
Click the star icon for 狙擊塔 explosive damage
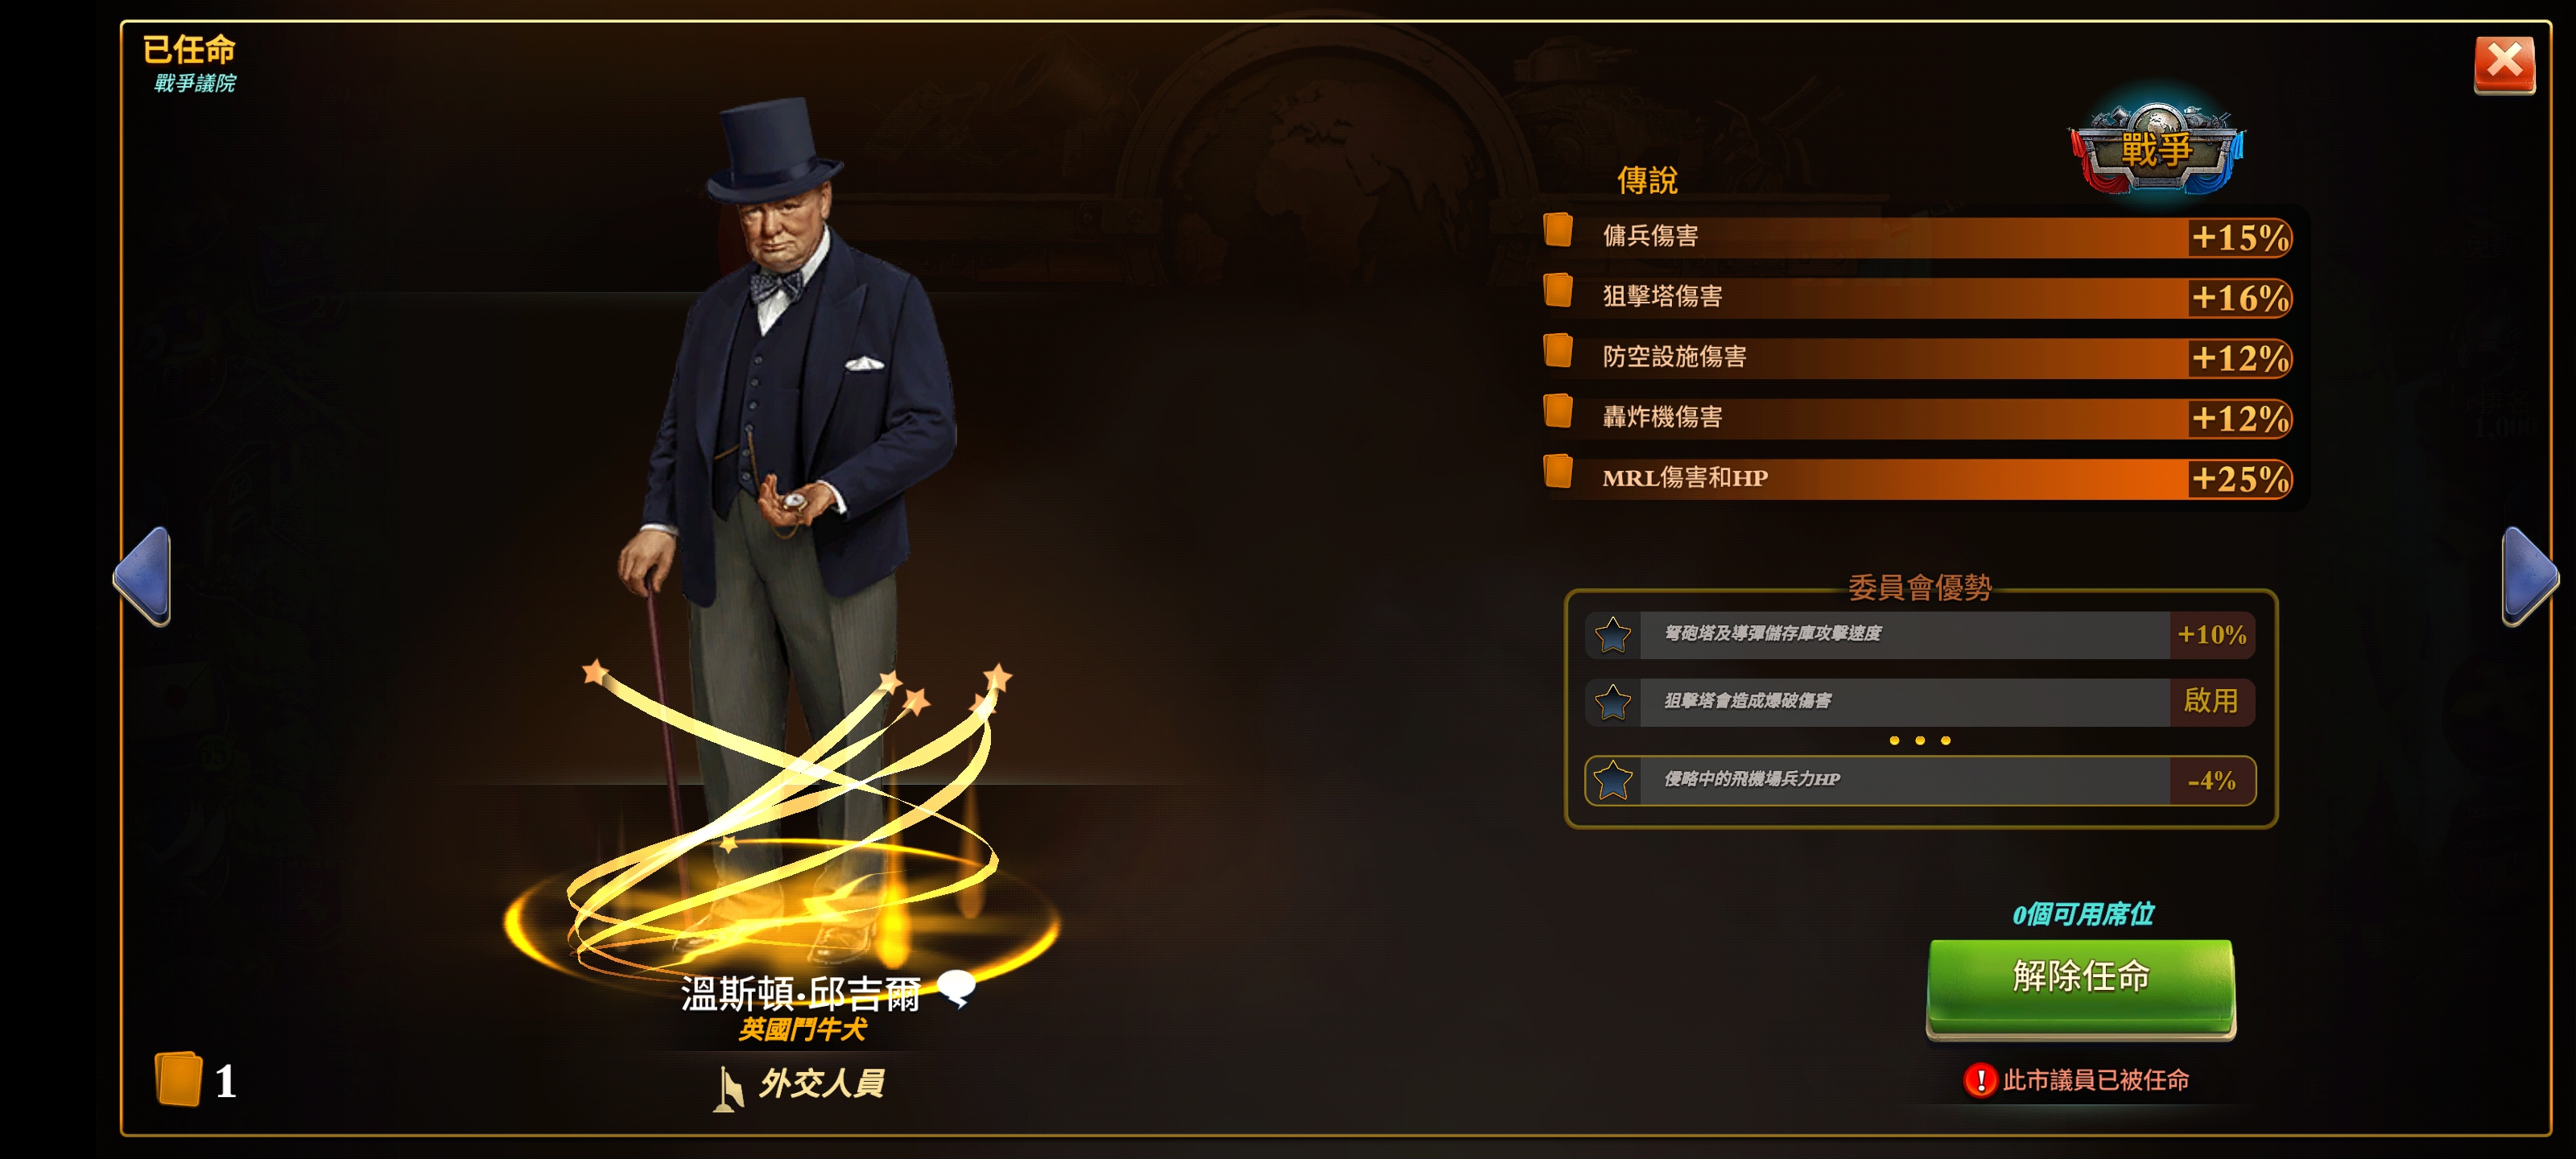click(x=1612, y=702)
